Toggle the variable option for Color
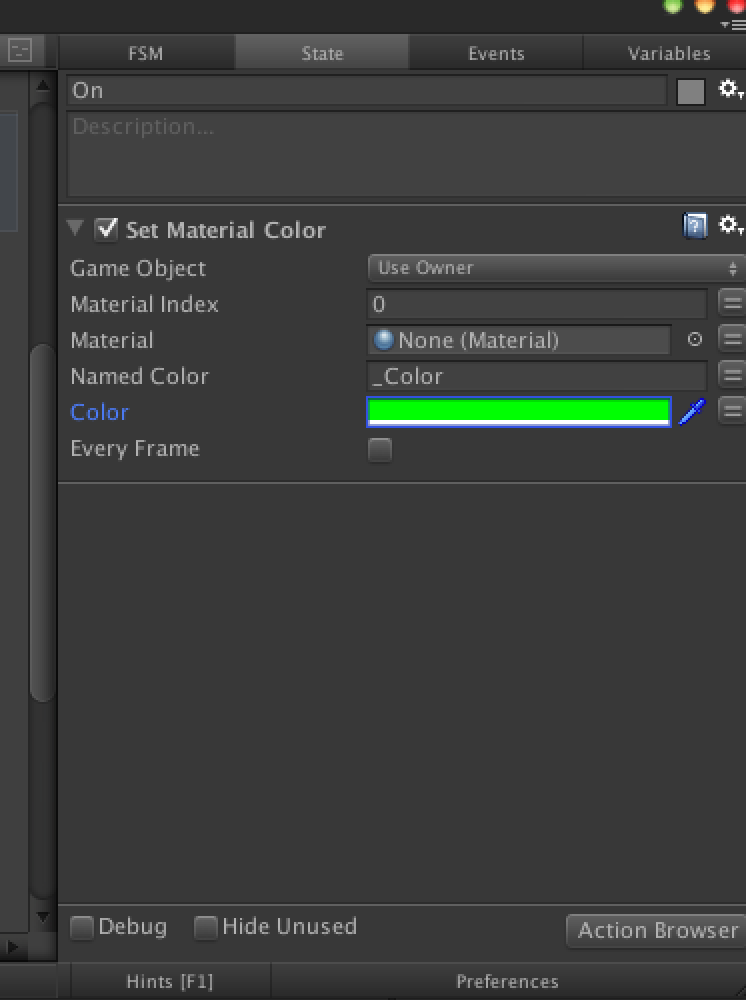 click(732, 411)
